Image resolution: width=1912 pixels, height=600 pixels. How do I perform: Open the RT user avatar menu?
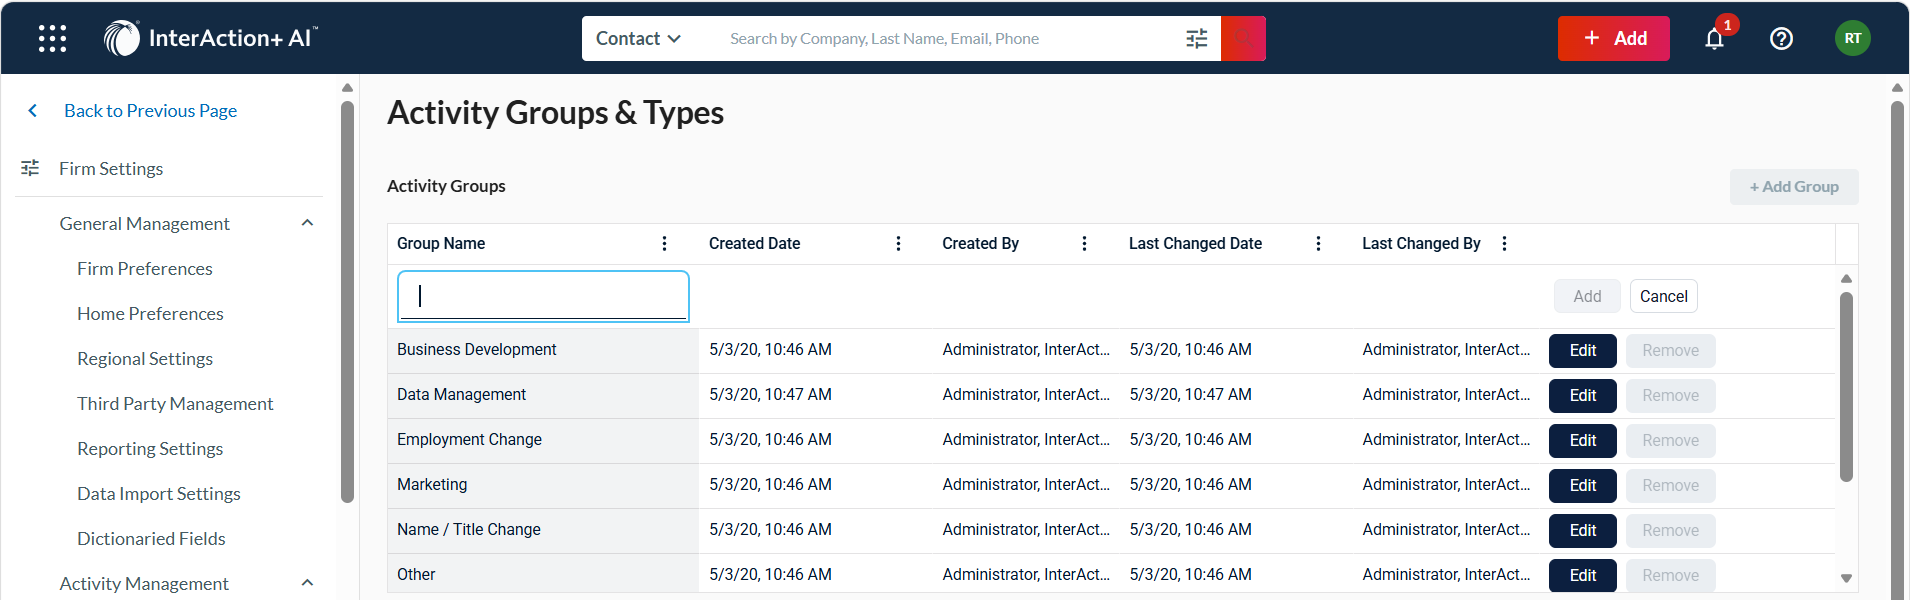tap(1853, 38)
